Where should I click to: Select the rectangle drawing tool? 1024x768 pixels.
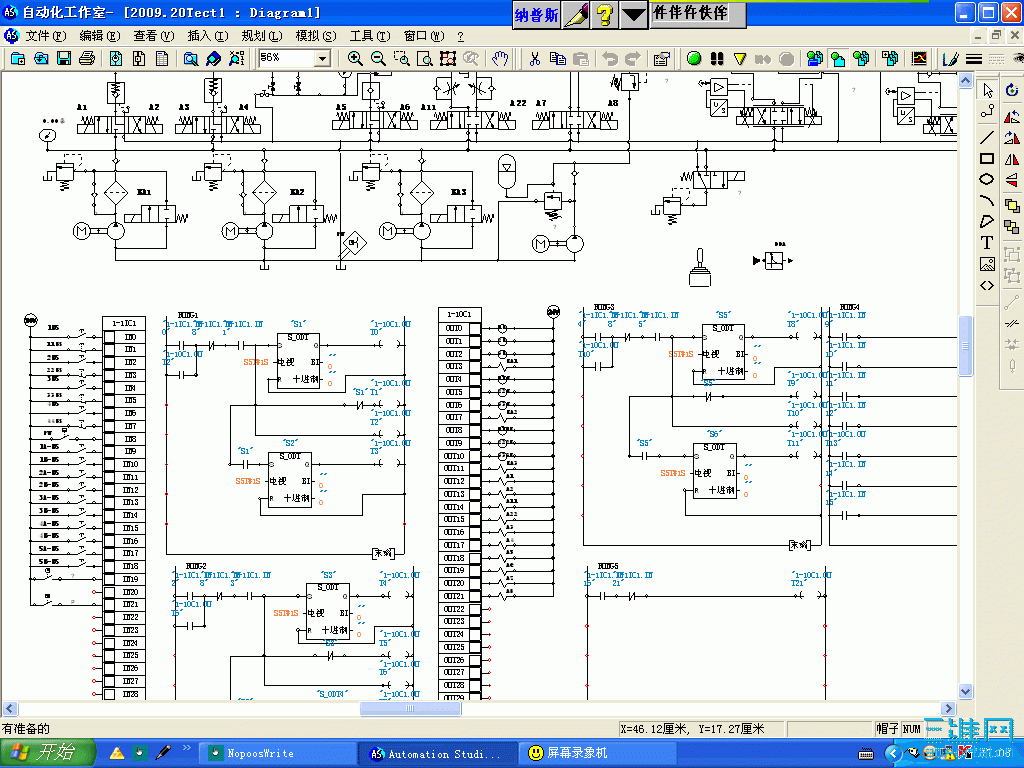point(987,158)
